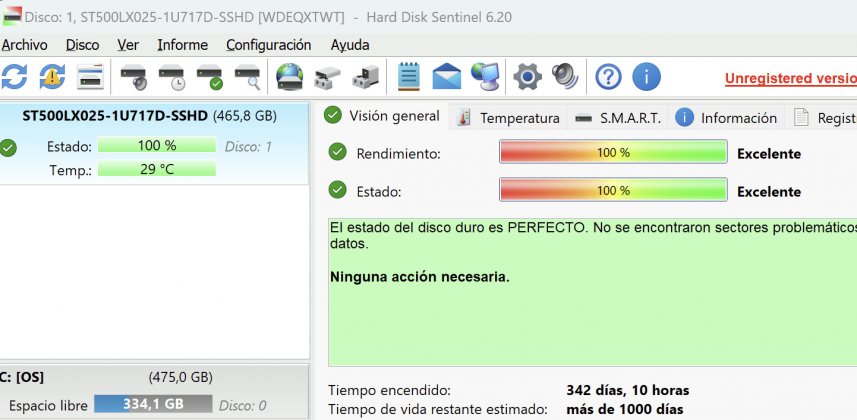Click 'Disco: 1' label in disk panel
Viewport: 857px width, 420px height.
click(248, 147)
